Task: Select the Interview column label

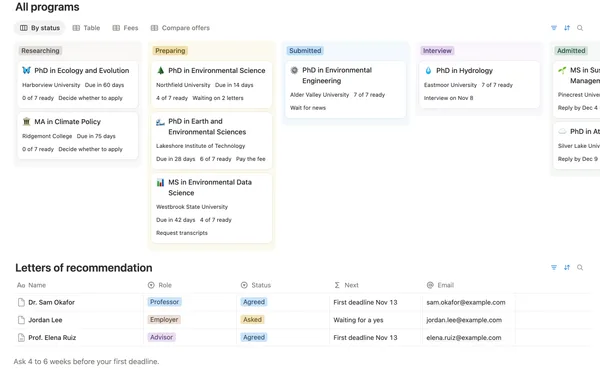Action: 437,51
